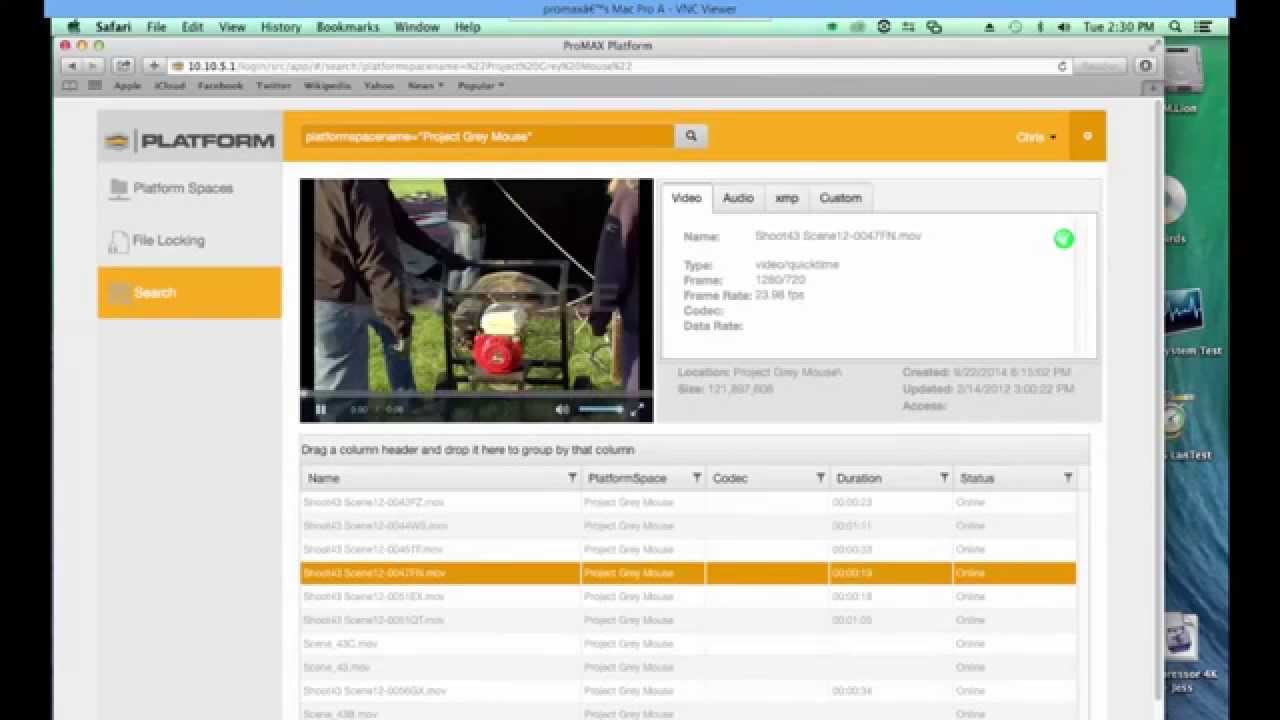Select row Shoot43 Scene12-0051QT.mov
Screen dimensions: 1280x720
[688, 620]
